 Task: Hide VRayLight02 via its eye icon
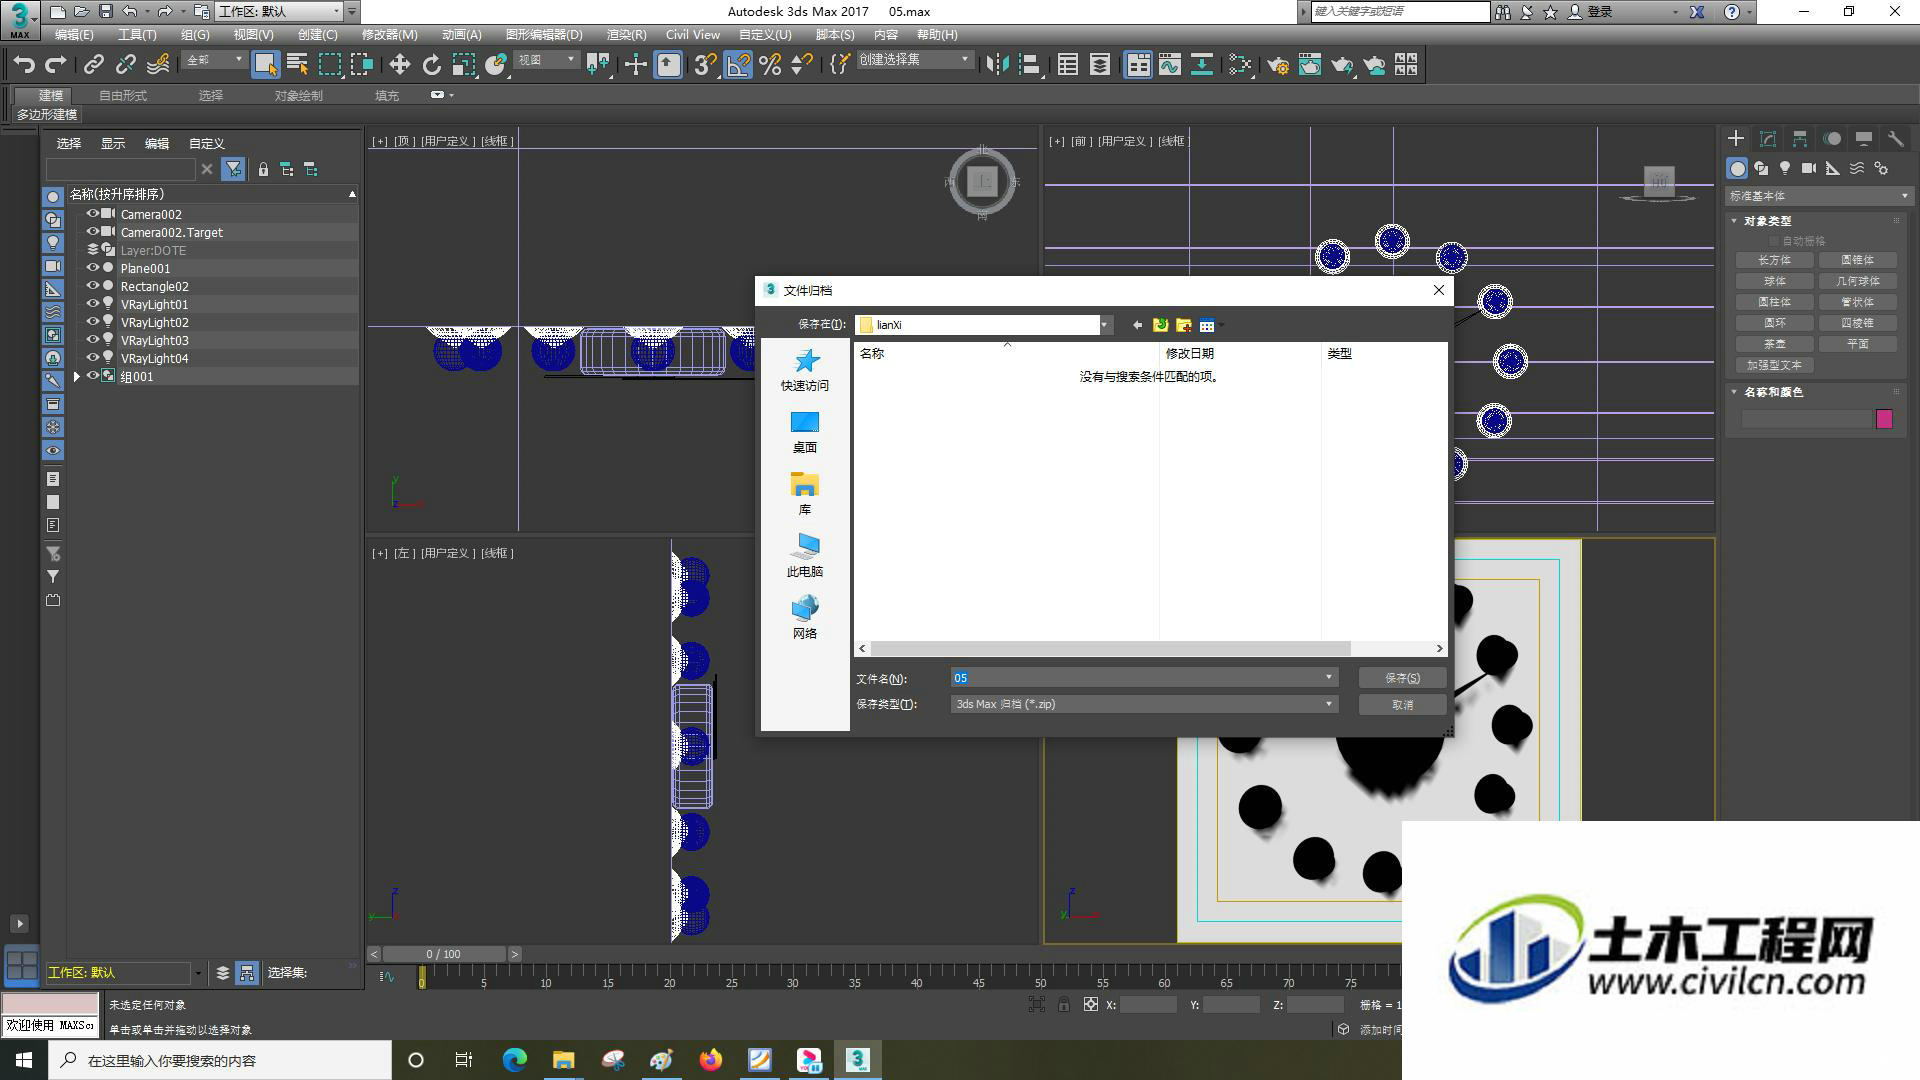coord(93,322)
